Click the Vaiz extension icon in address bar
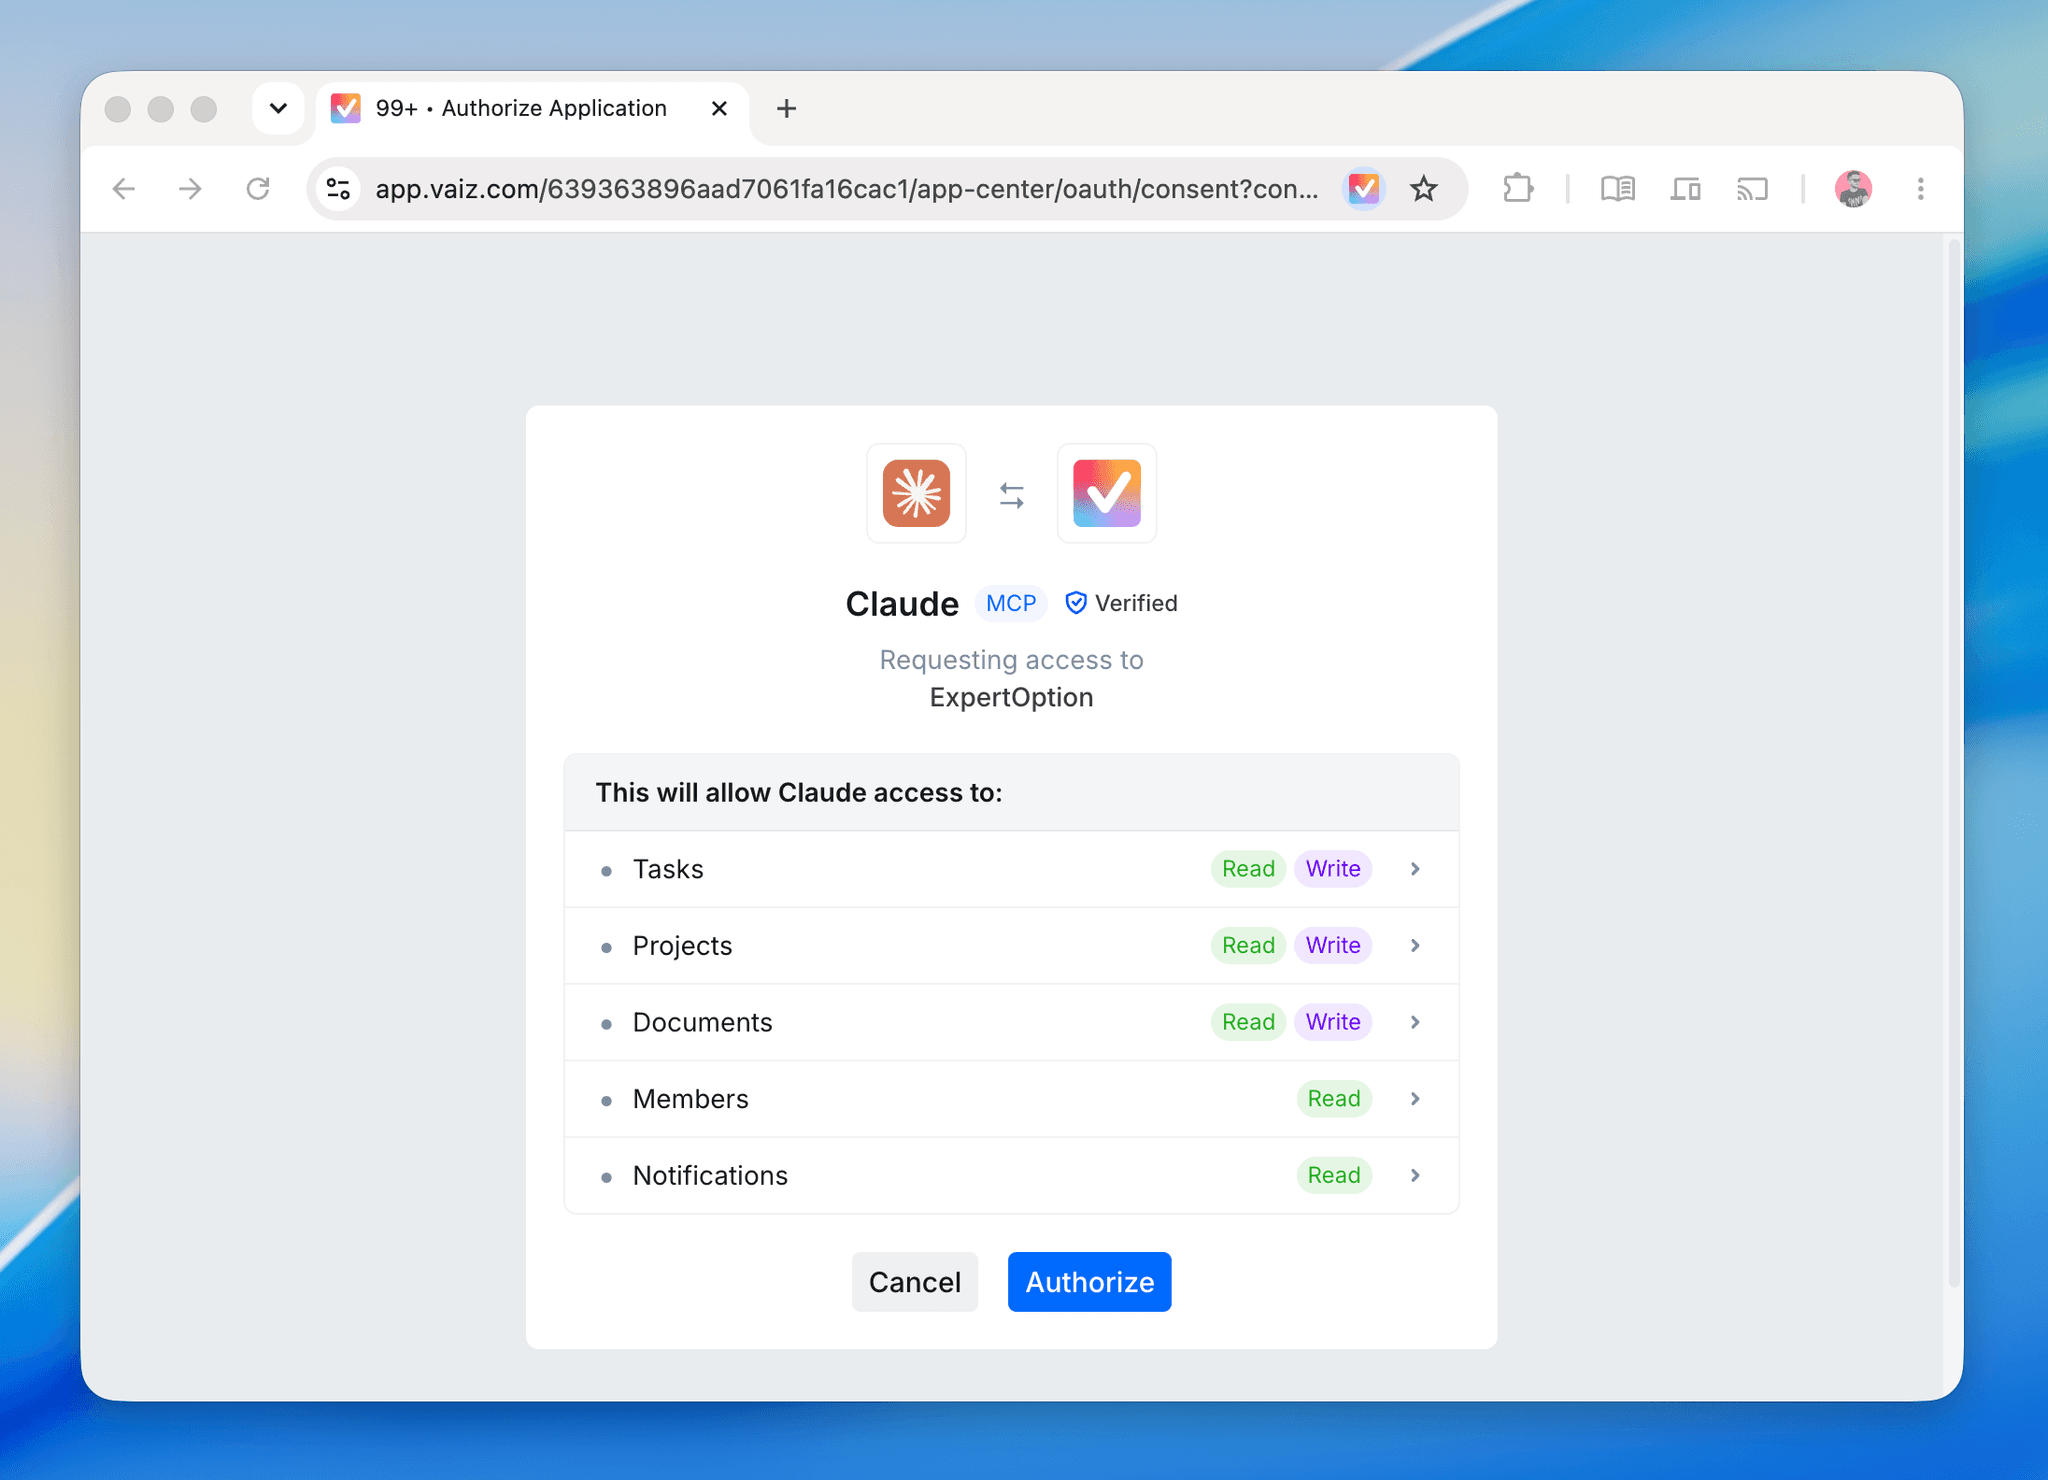The image size is (2048, 1480). click(1363, 189)
